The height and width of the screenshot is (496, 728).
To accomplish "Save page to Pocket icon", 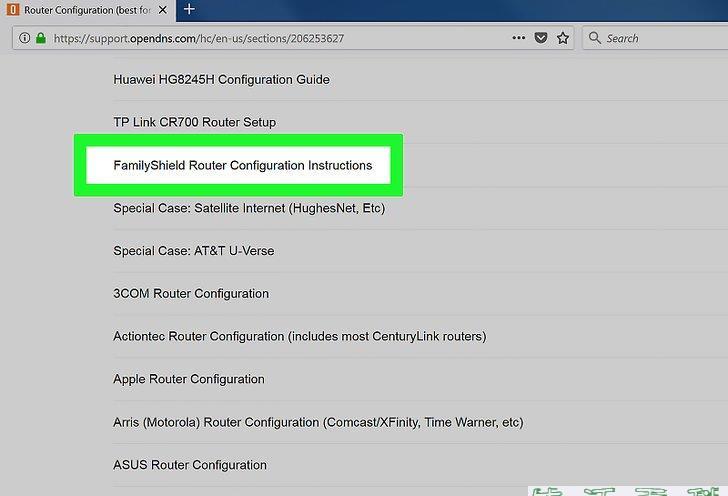I will 541,38.
